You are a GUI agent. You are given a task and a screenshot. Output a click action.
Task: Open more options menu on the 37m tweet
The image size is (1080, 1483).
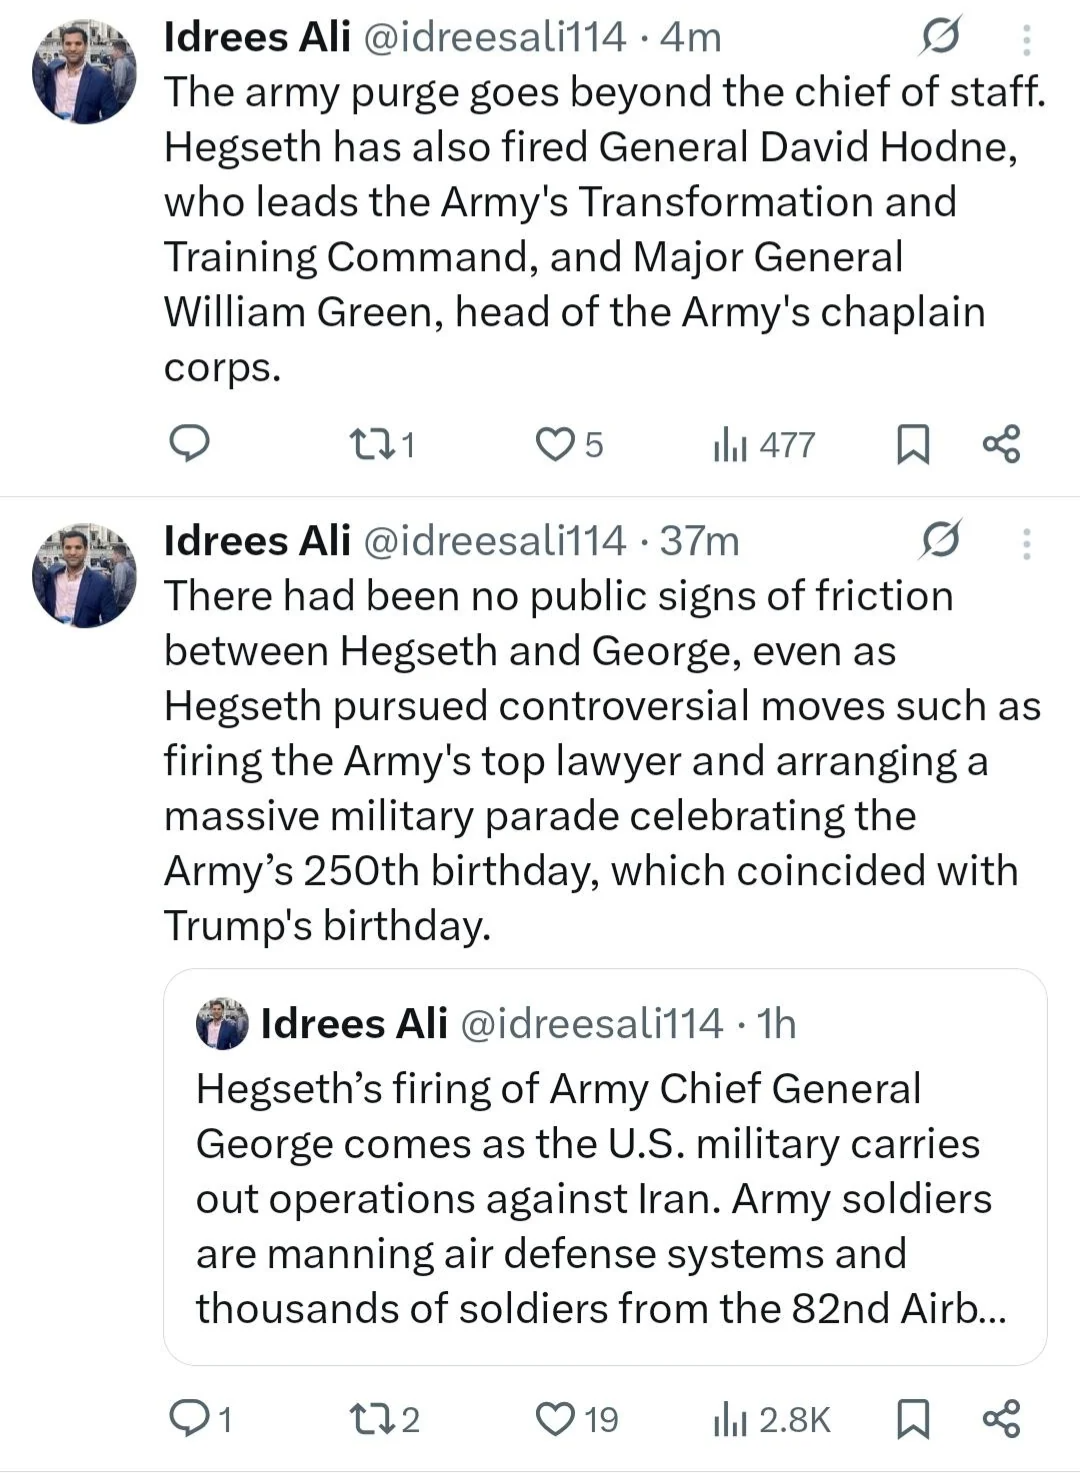[1026, 543]
